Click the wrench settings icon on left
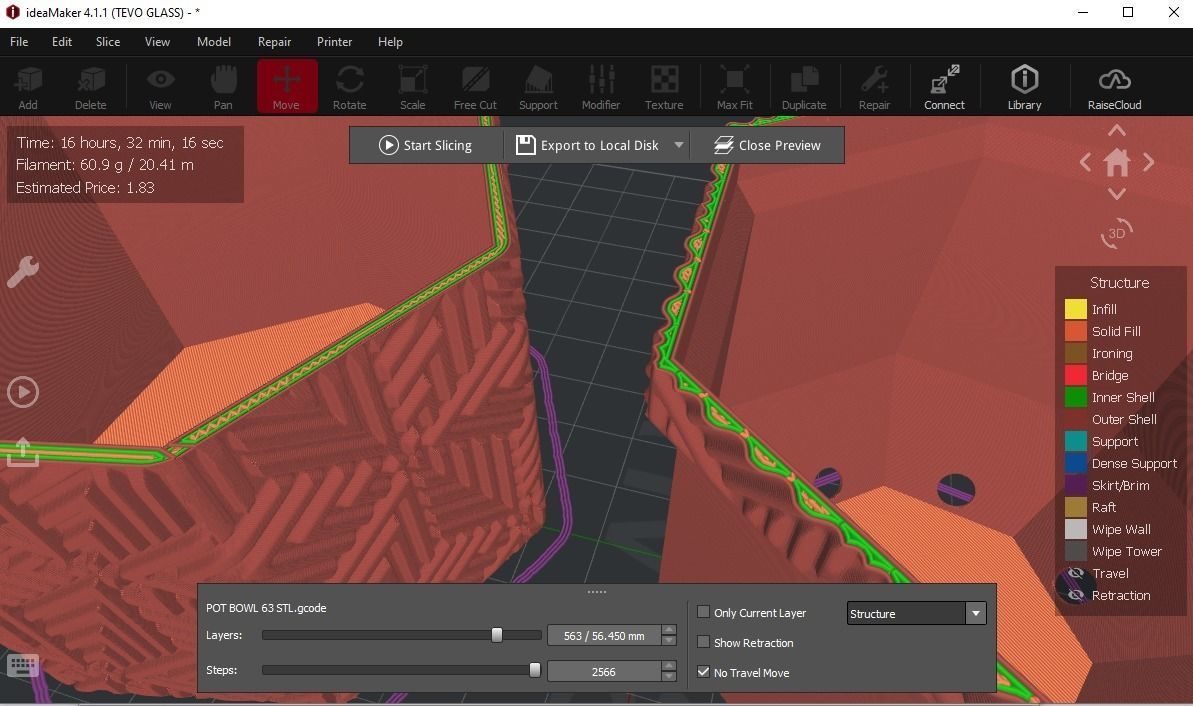The height and width of the screenshot is (706, 1193). [x=23, y=272]
